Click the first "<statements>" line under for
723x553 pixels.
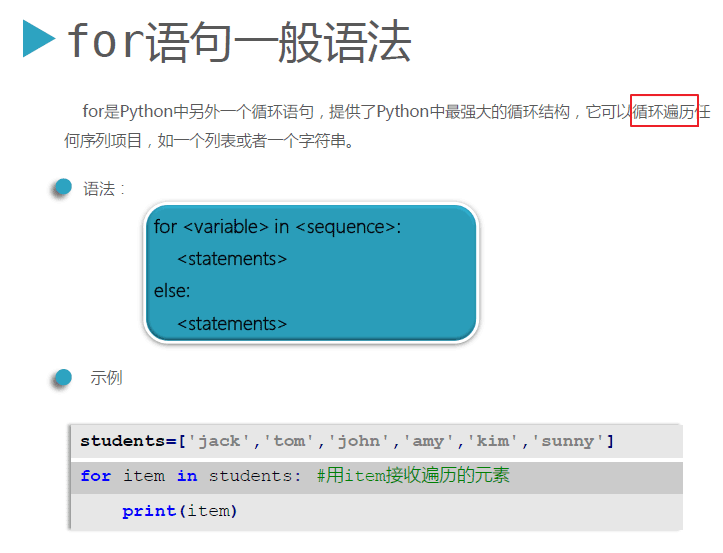click(x=232, y=259)
